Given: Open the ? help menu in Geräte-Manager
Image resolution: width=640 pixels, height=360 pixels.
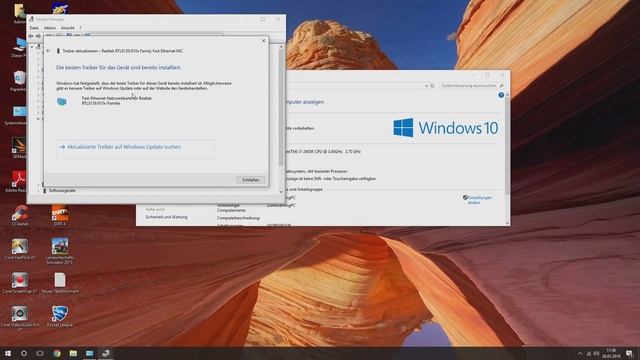Looking at the screenshot, I should (80, 28).
